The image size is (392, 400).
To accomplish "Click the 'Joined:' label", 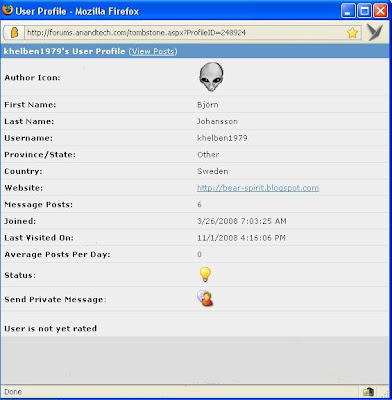I will [x=20, y=221].
